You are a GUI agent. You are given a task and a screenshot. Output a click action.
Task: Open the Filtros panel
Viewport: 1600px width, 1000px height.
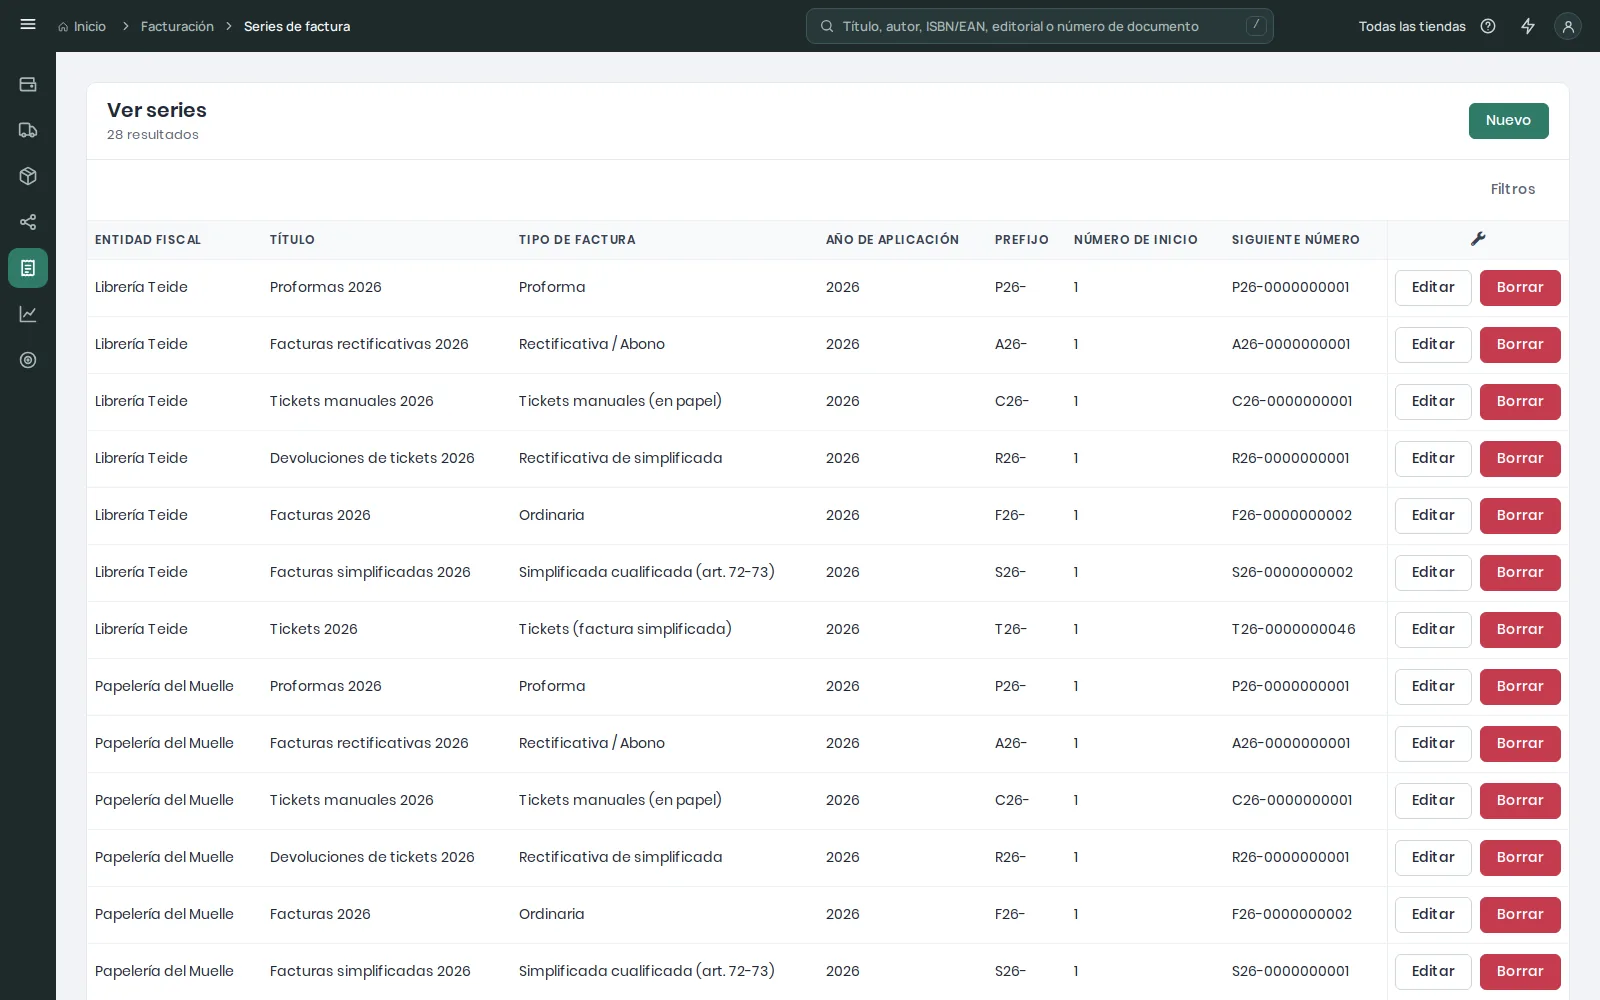point(1512,189)
